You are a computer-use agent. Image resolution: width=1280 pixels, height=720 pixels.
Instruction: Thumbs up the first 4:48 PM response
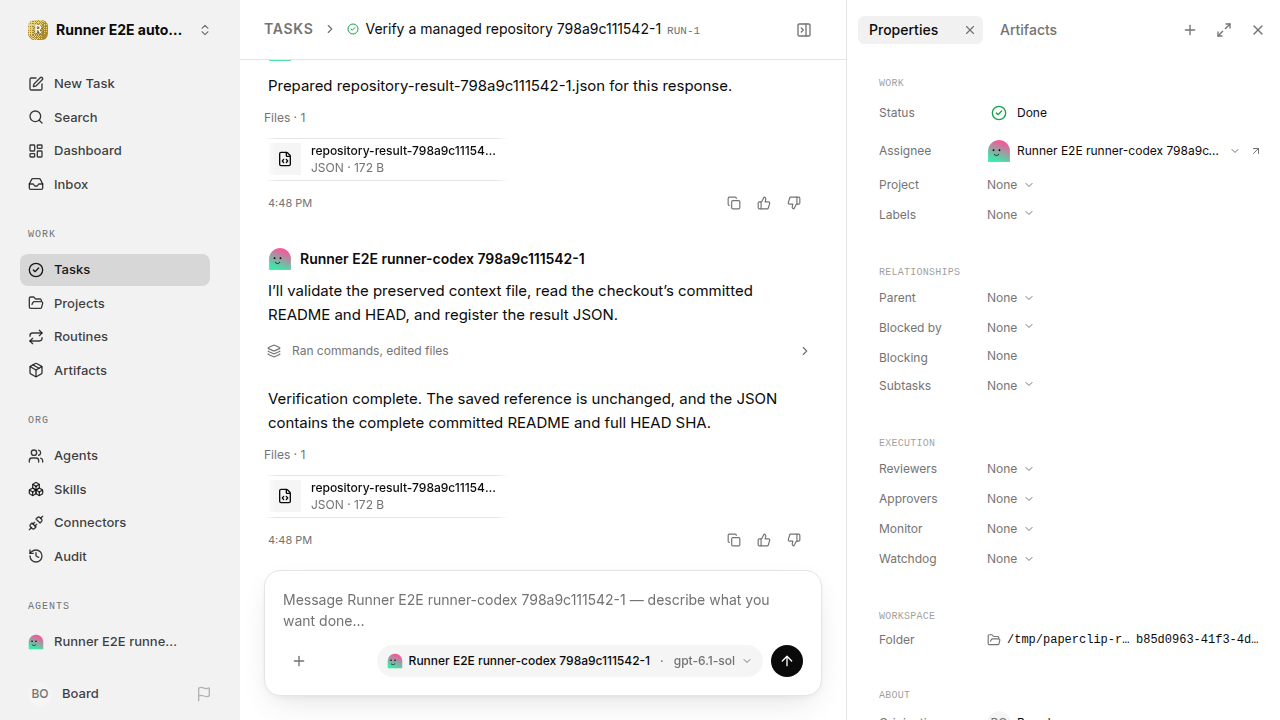pos(764,203)
